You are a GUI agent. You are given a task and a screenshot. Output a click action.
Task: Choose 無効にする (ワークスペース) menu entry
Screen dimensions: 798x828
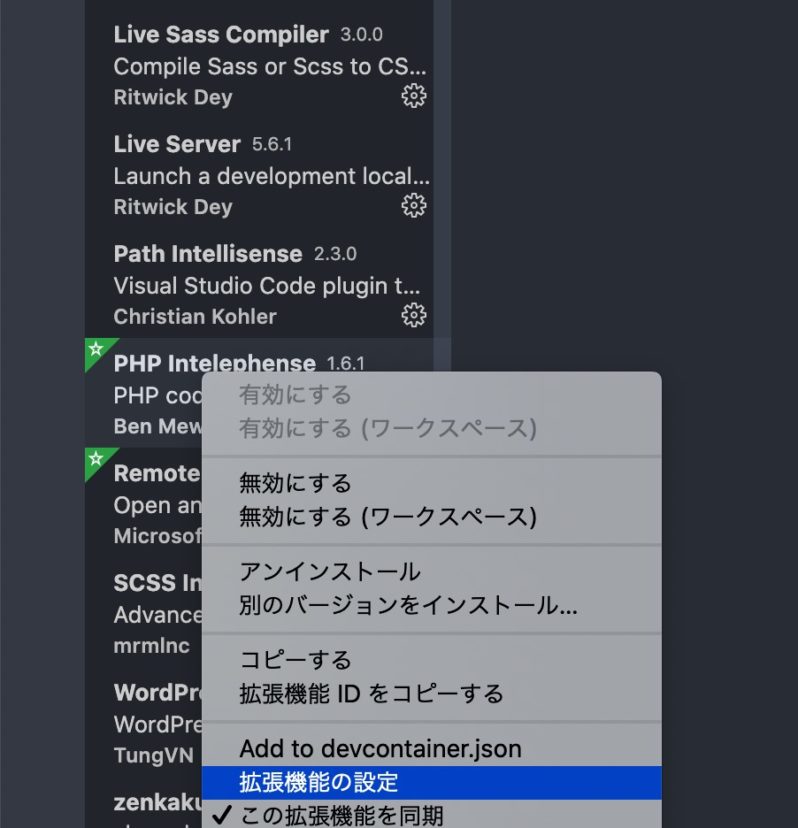tap(388, 516)
